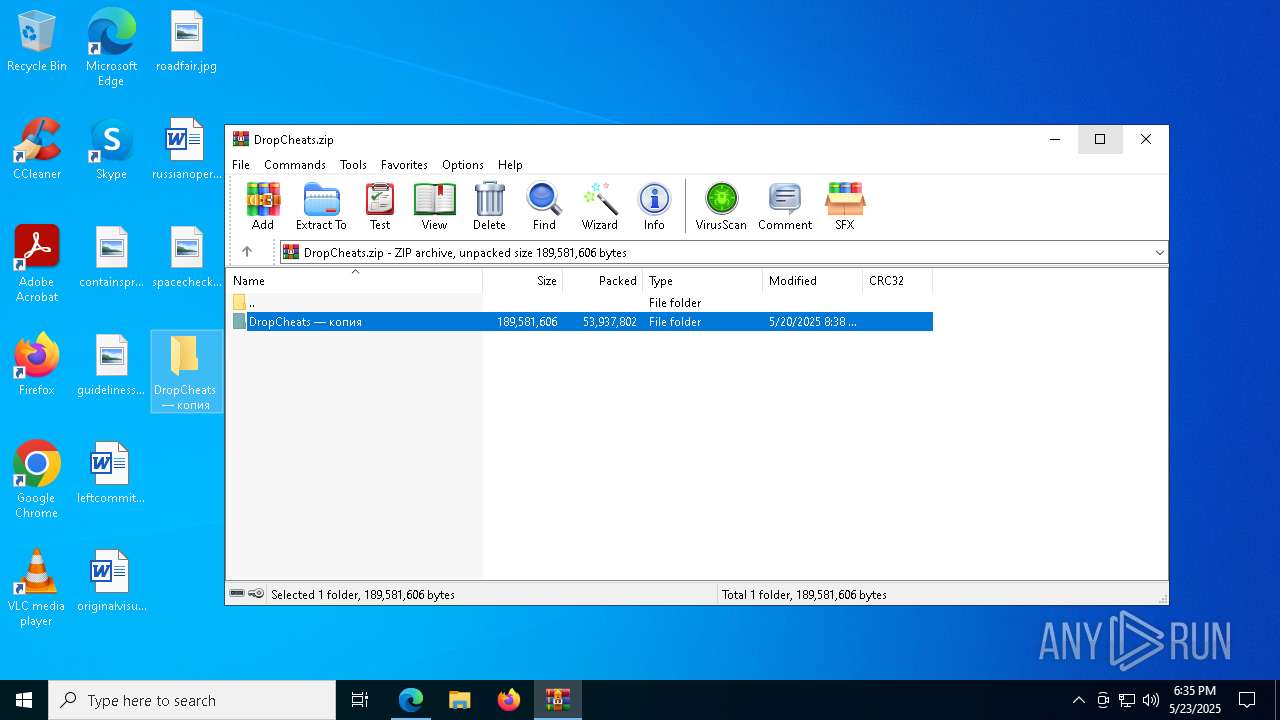Add a Comment to the archive
The height and width of the screenshot is (720, 1280).
[785, 207]
